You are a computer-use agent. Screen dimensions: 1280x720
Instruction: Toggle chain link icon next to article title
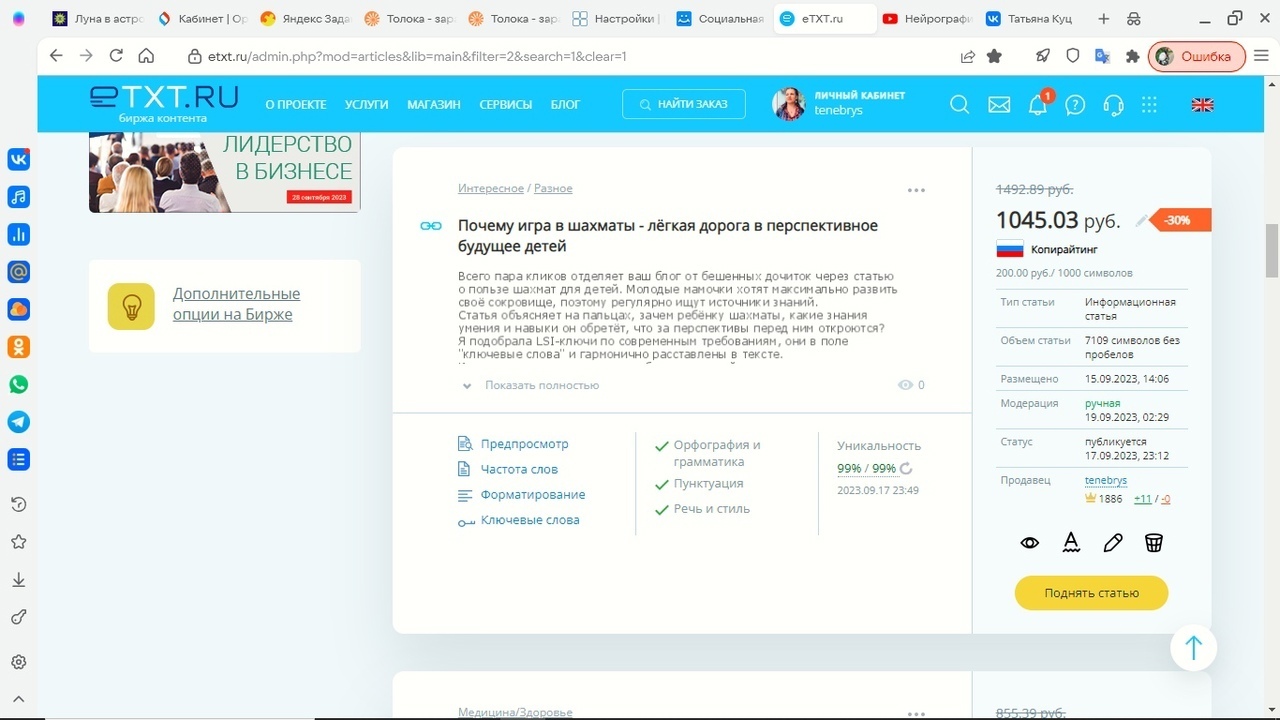point(429,225)
